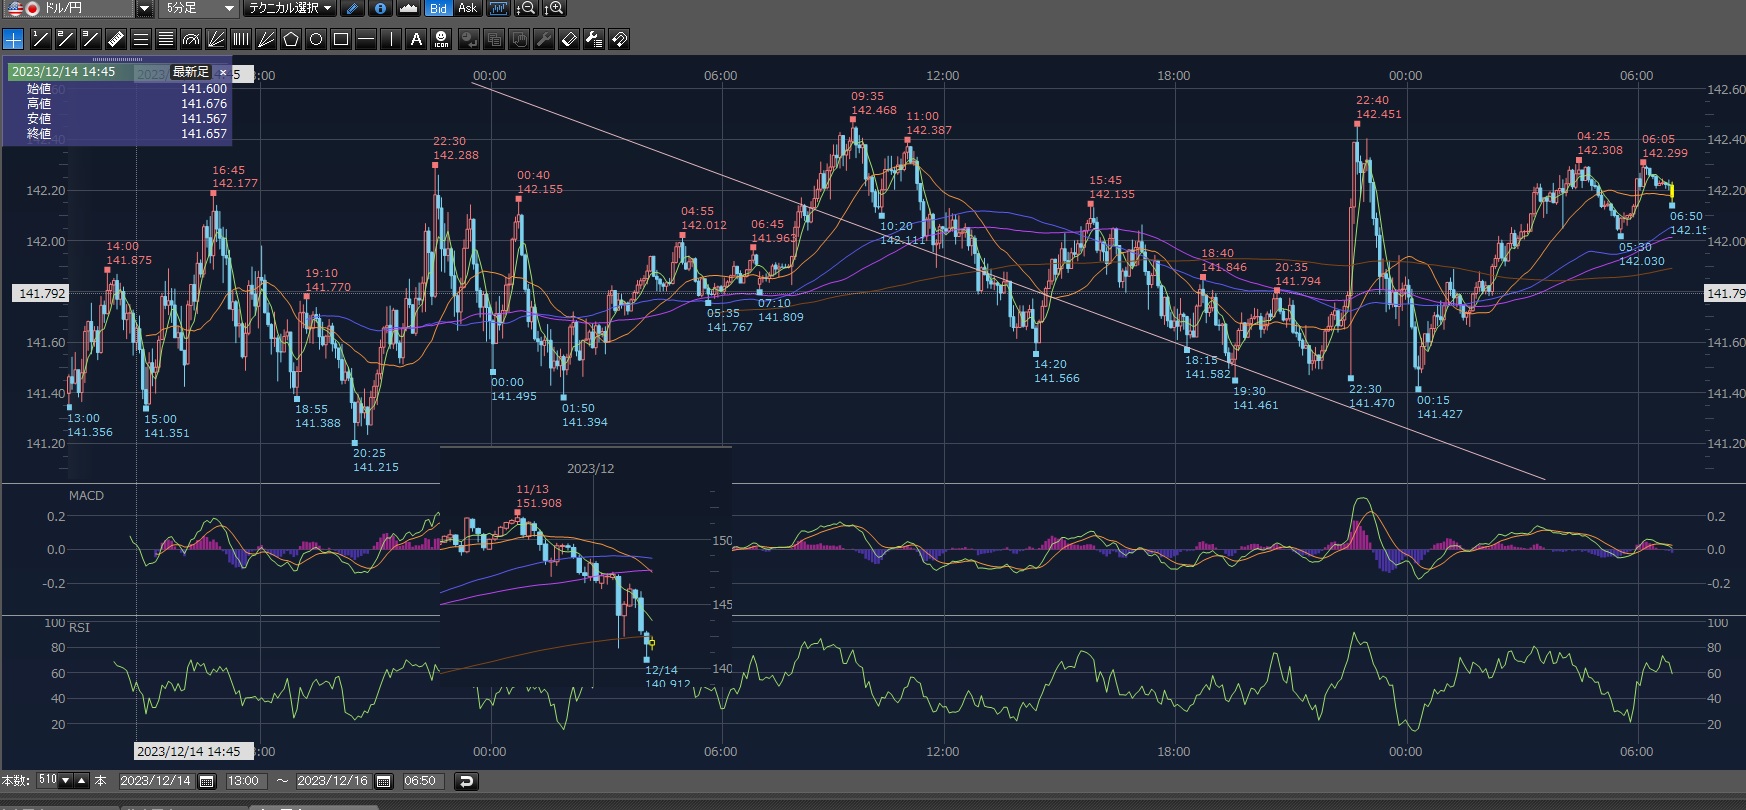Click the 最新足 latest bar button

190,72
